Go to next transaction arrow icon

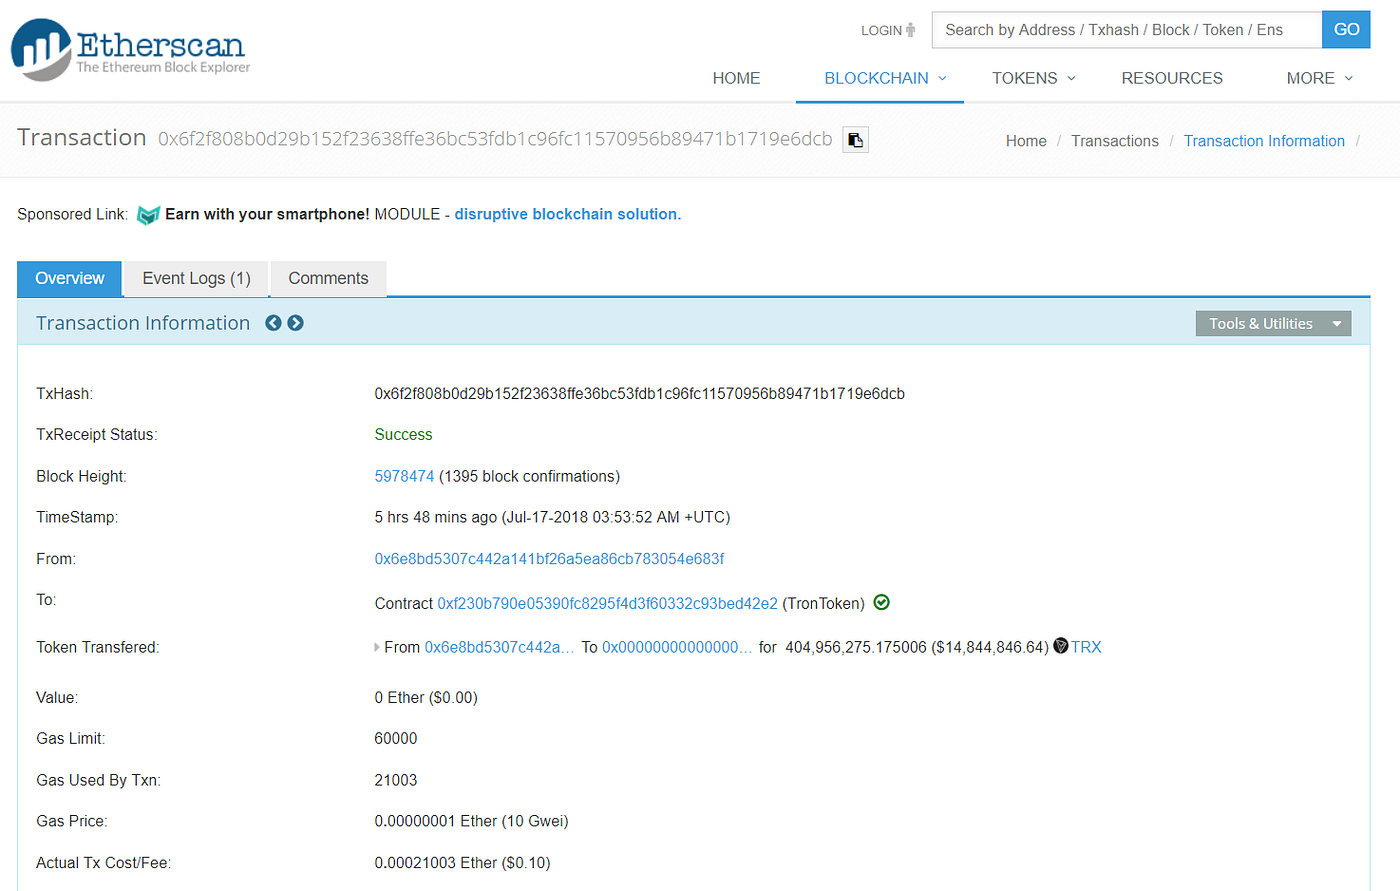coord(296,323)
